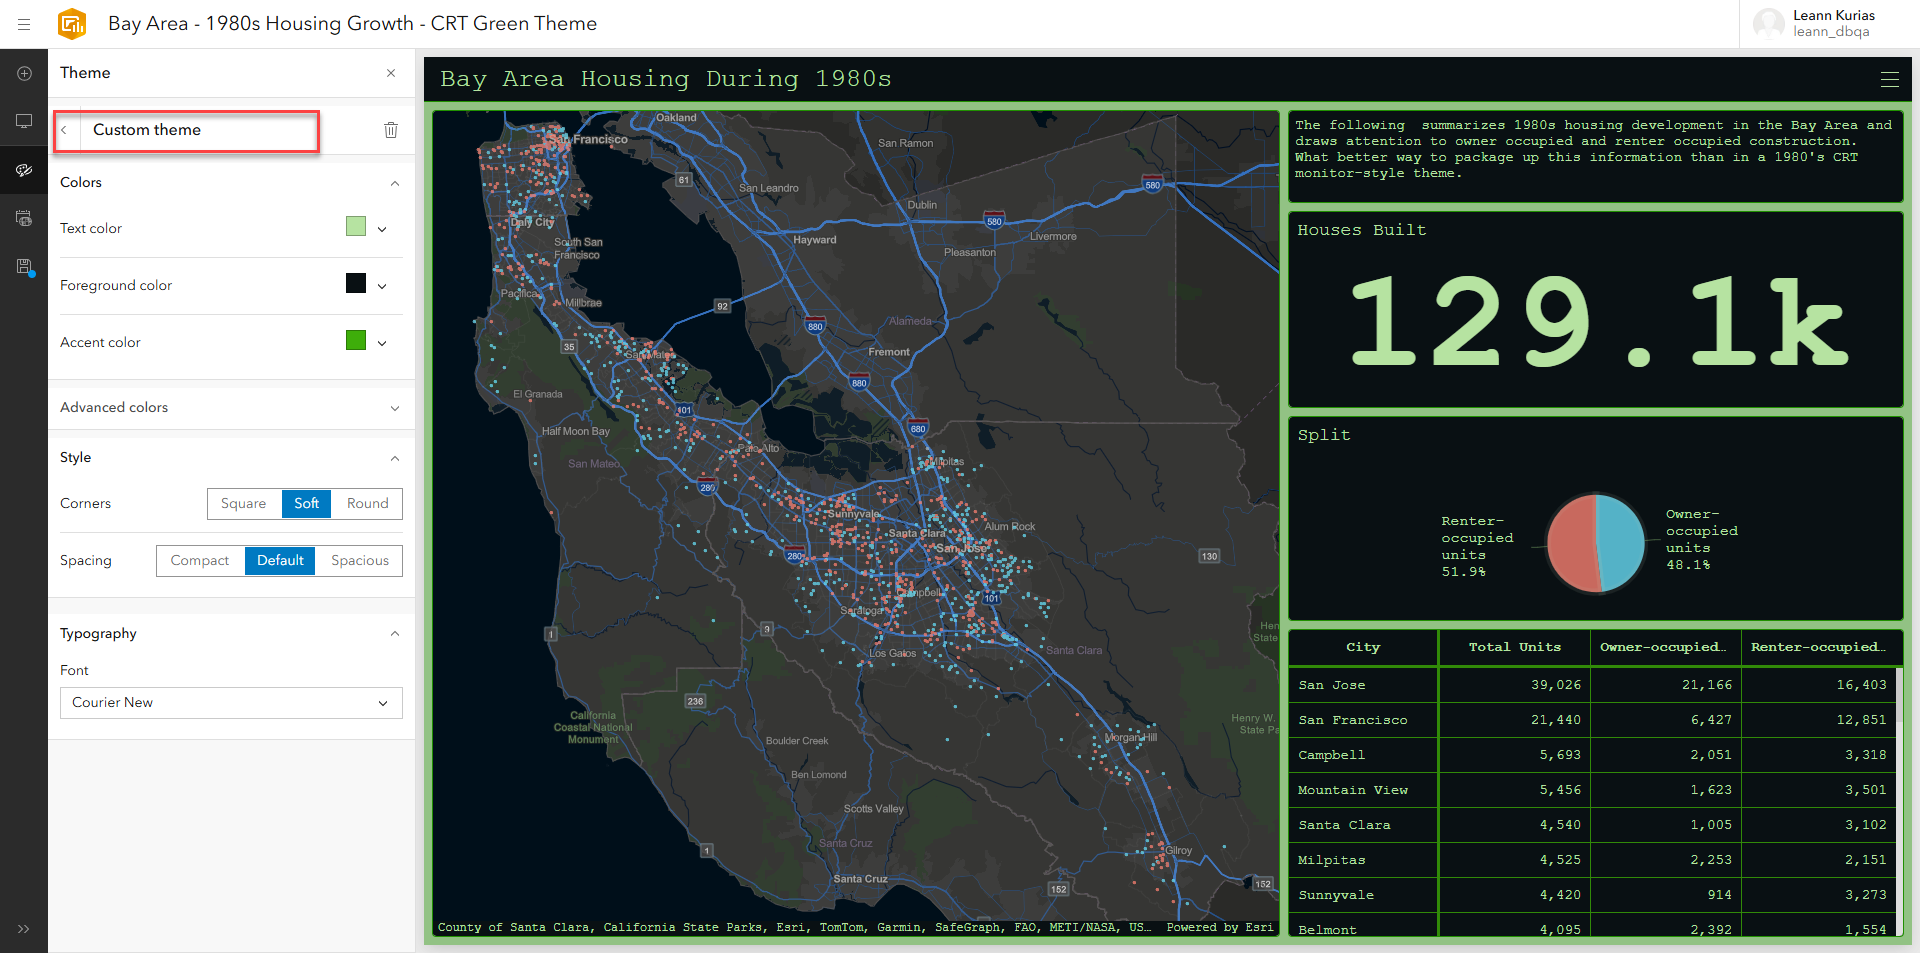Open the desktop layout view icon
This screenshot has height=953, width=1920.
click(24, 120)
